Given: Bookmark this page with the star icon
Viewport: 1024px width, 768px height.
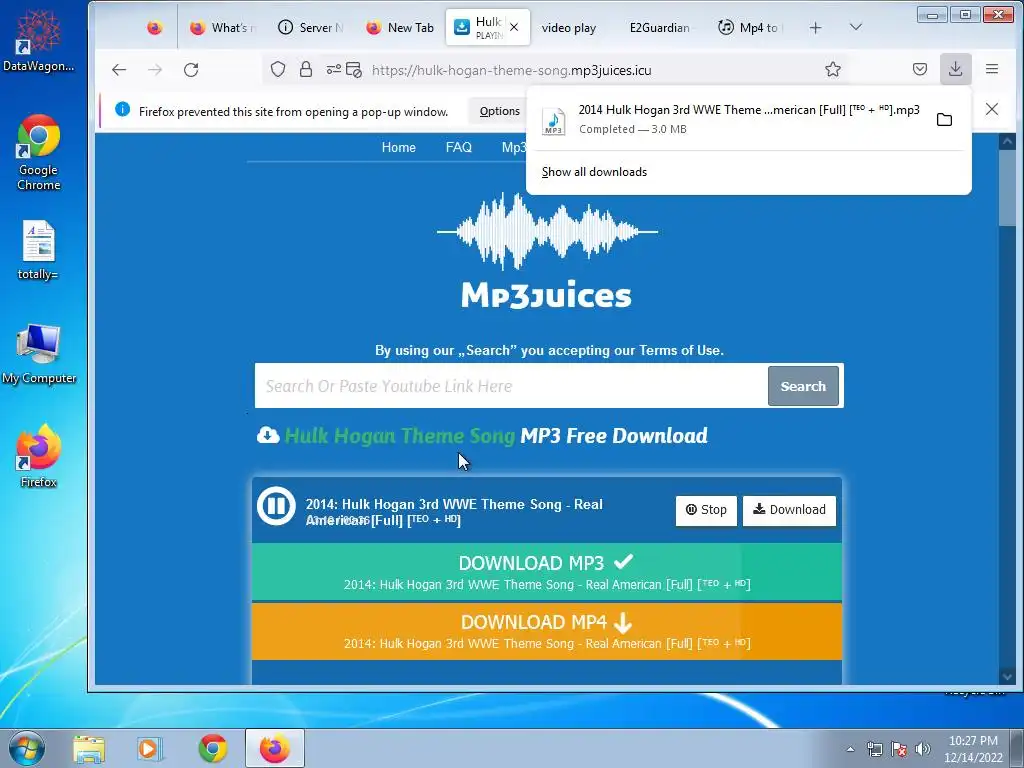Looking at the screenshot, I should (833, 69).
